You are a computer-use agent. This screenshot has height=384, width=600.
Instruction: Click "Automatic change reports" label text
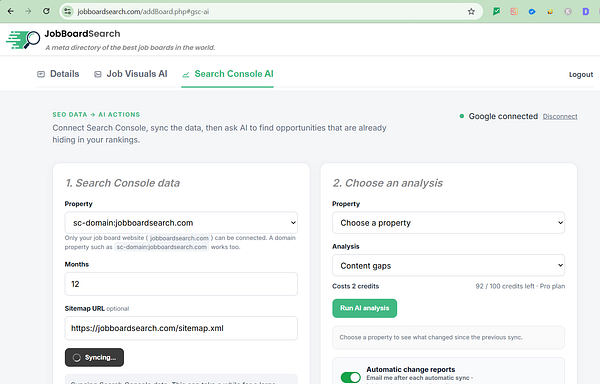411,369
